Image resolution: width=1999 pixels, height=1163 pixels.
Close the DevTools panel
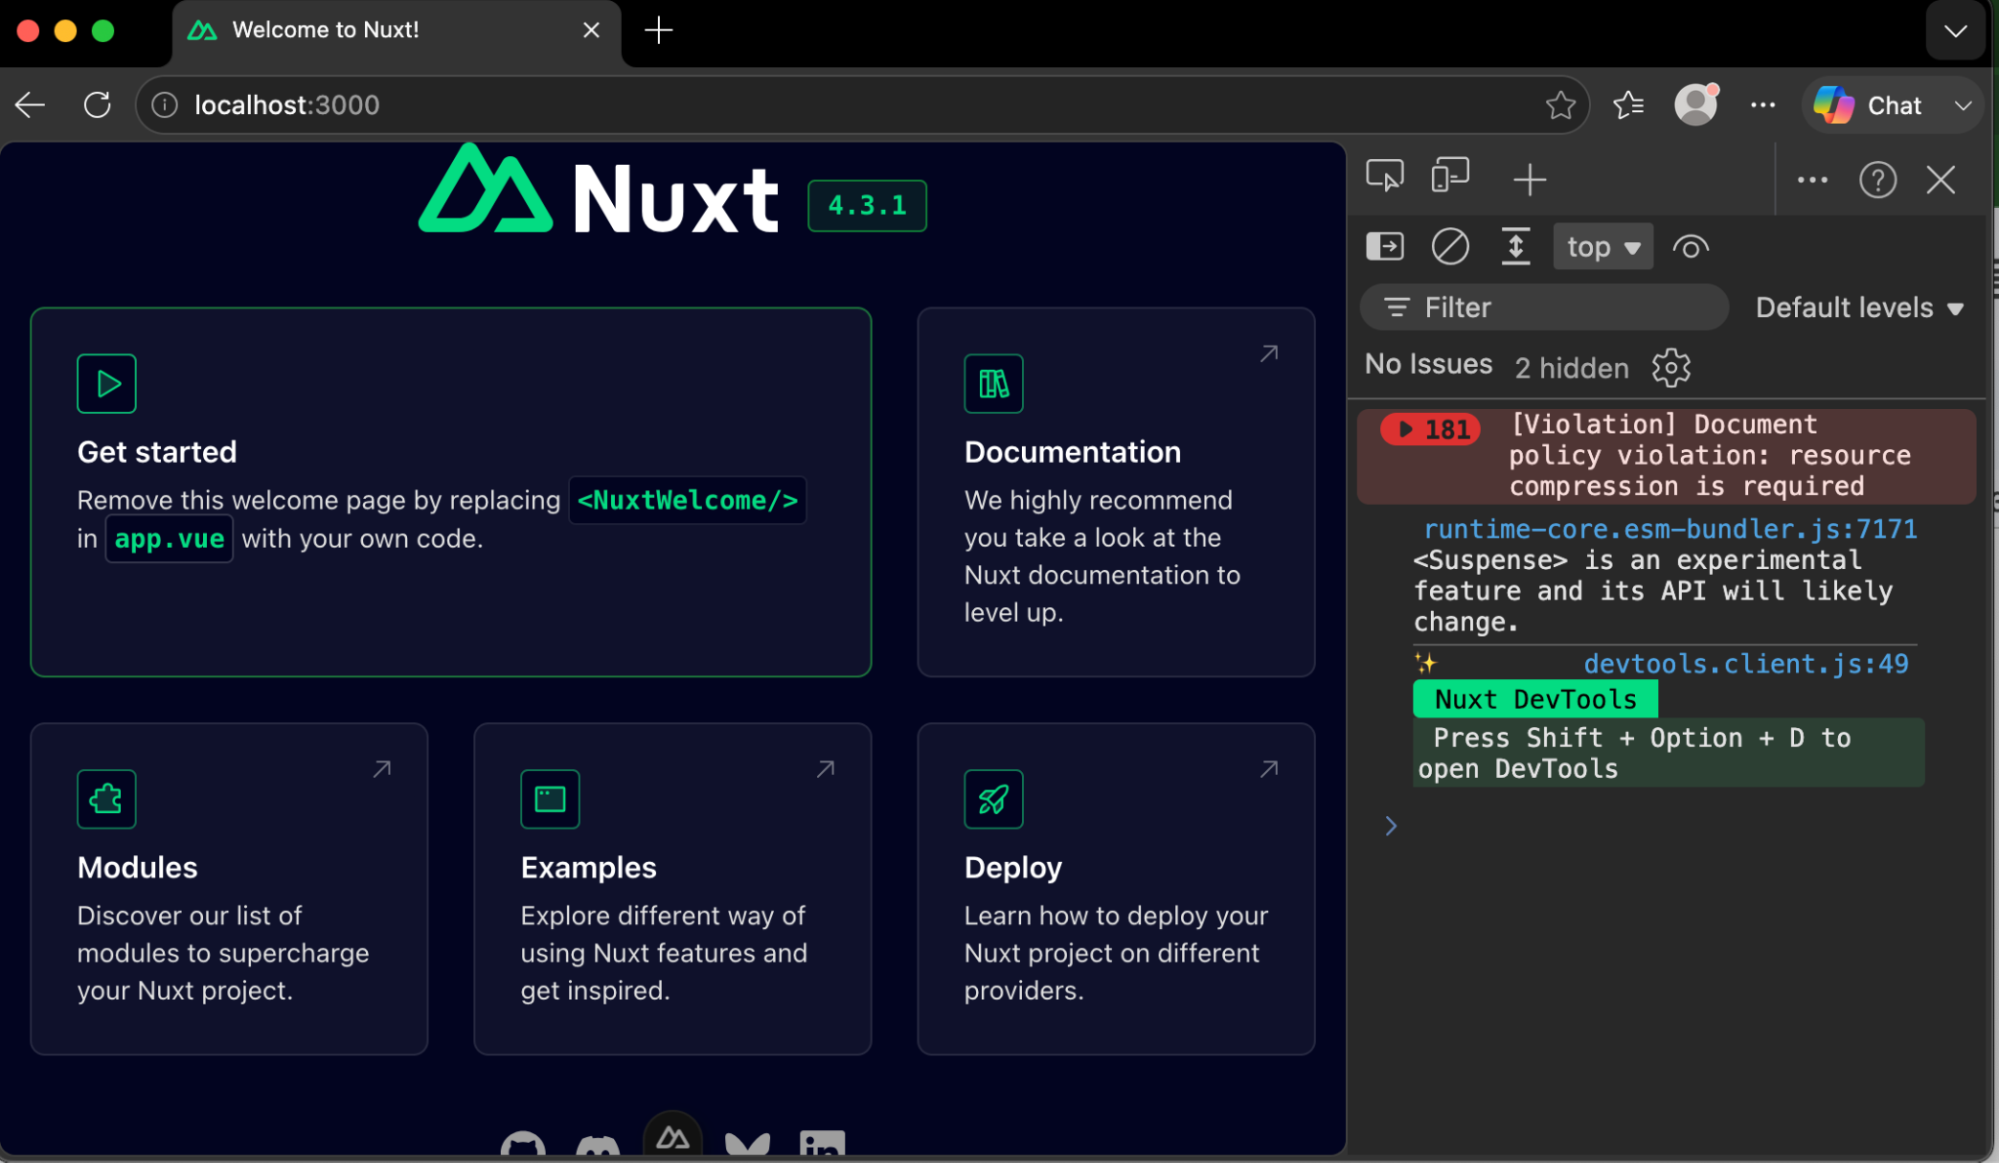pos(1941,180)
